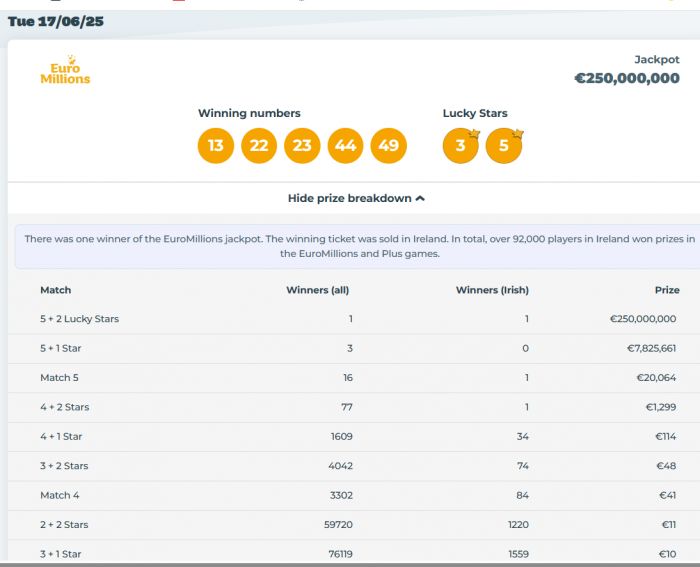Click the 1220 Irish winners count
The height and width of the screenshot is (567, 700).
(518, 525)
